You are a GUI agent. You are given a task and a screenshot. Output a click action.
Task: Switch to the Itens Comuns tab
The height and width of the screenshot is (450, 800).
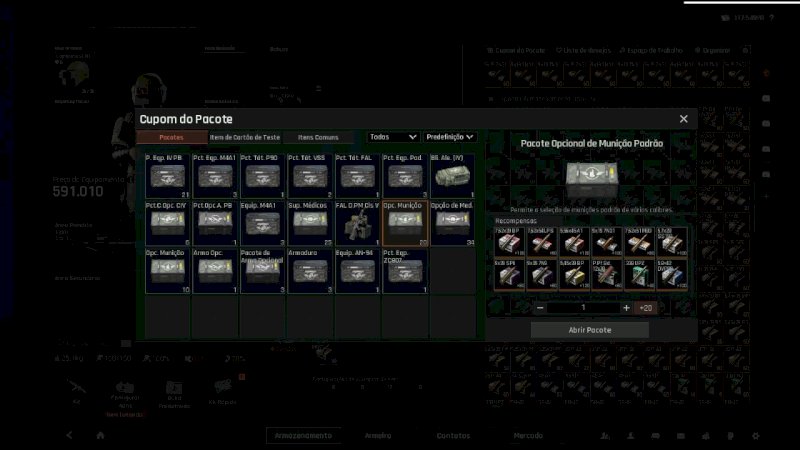[x=318, y=137]
